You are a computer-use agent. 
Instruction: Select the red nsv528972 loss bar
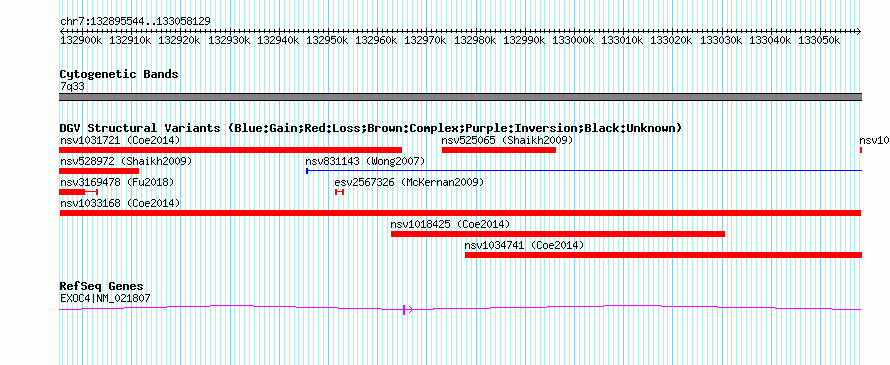pyautogui.click(x=99, y=171)
